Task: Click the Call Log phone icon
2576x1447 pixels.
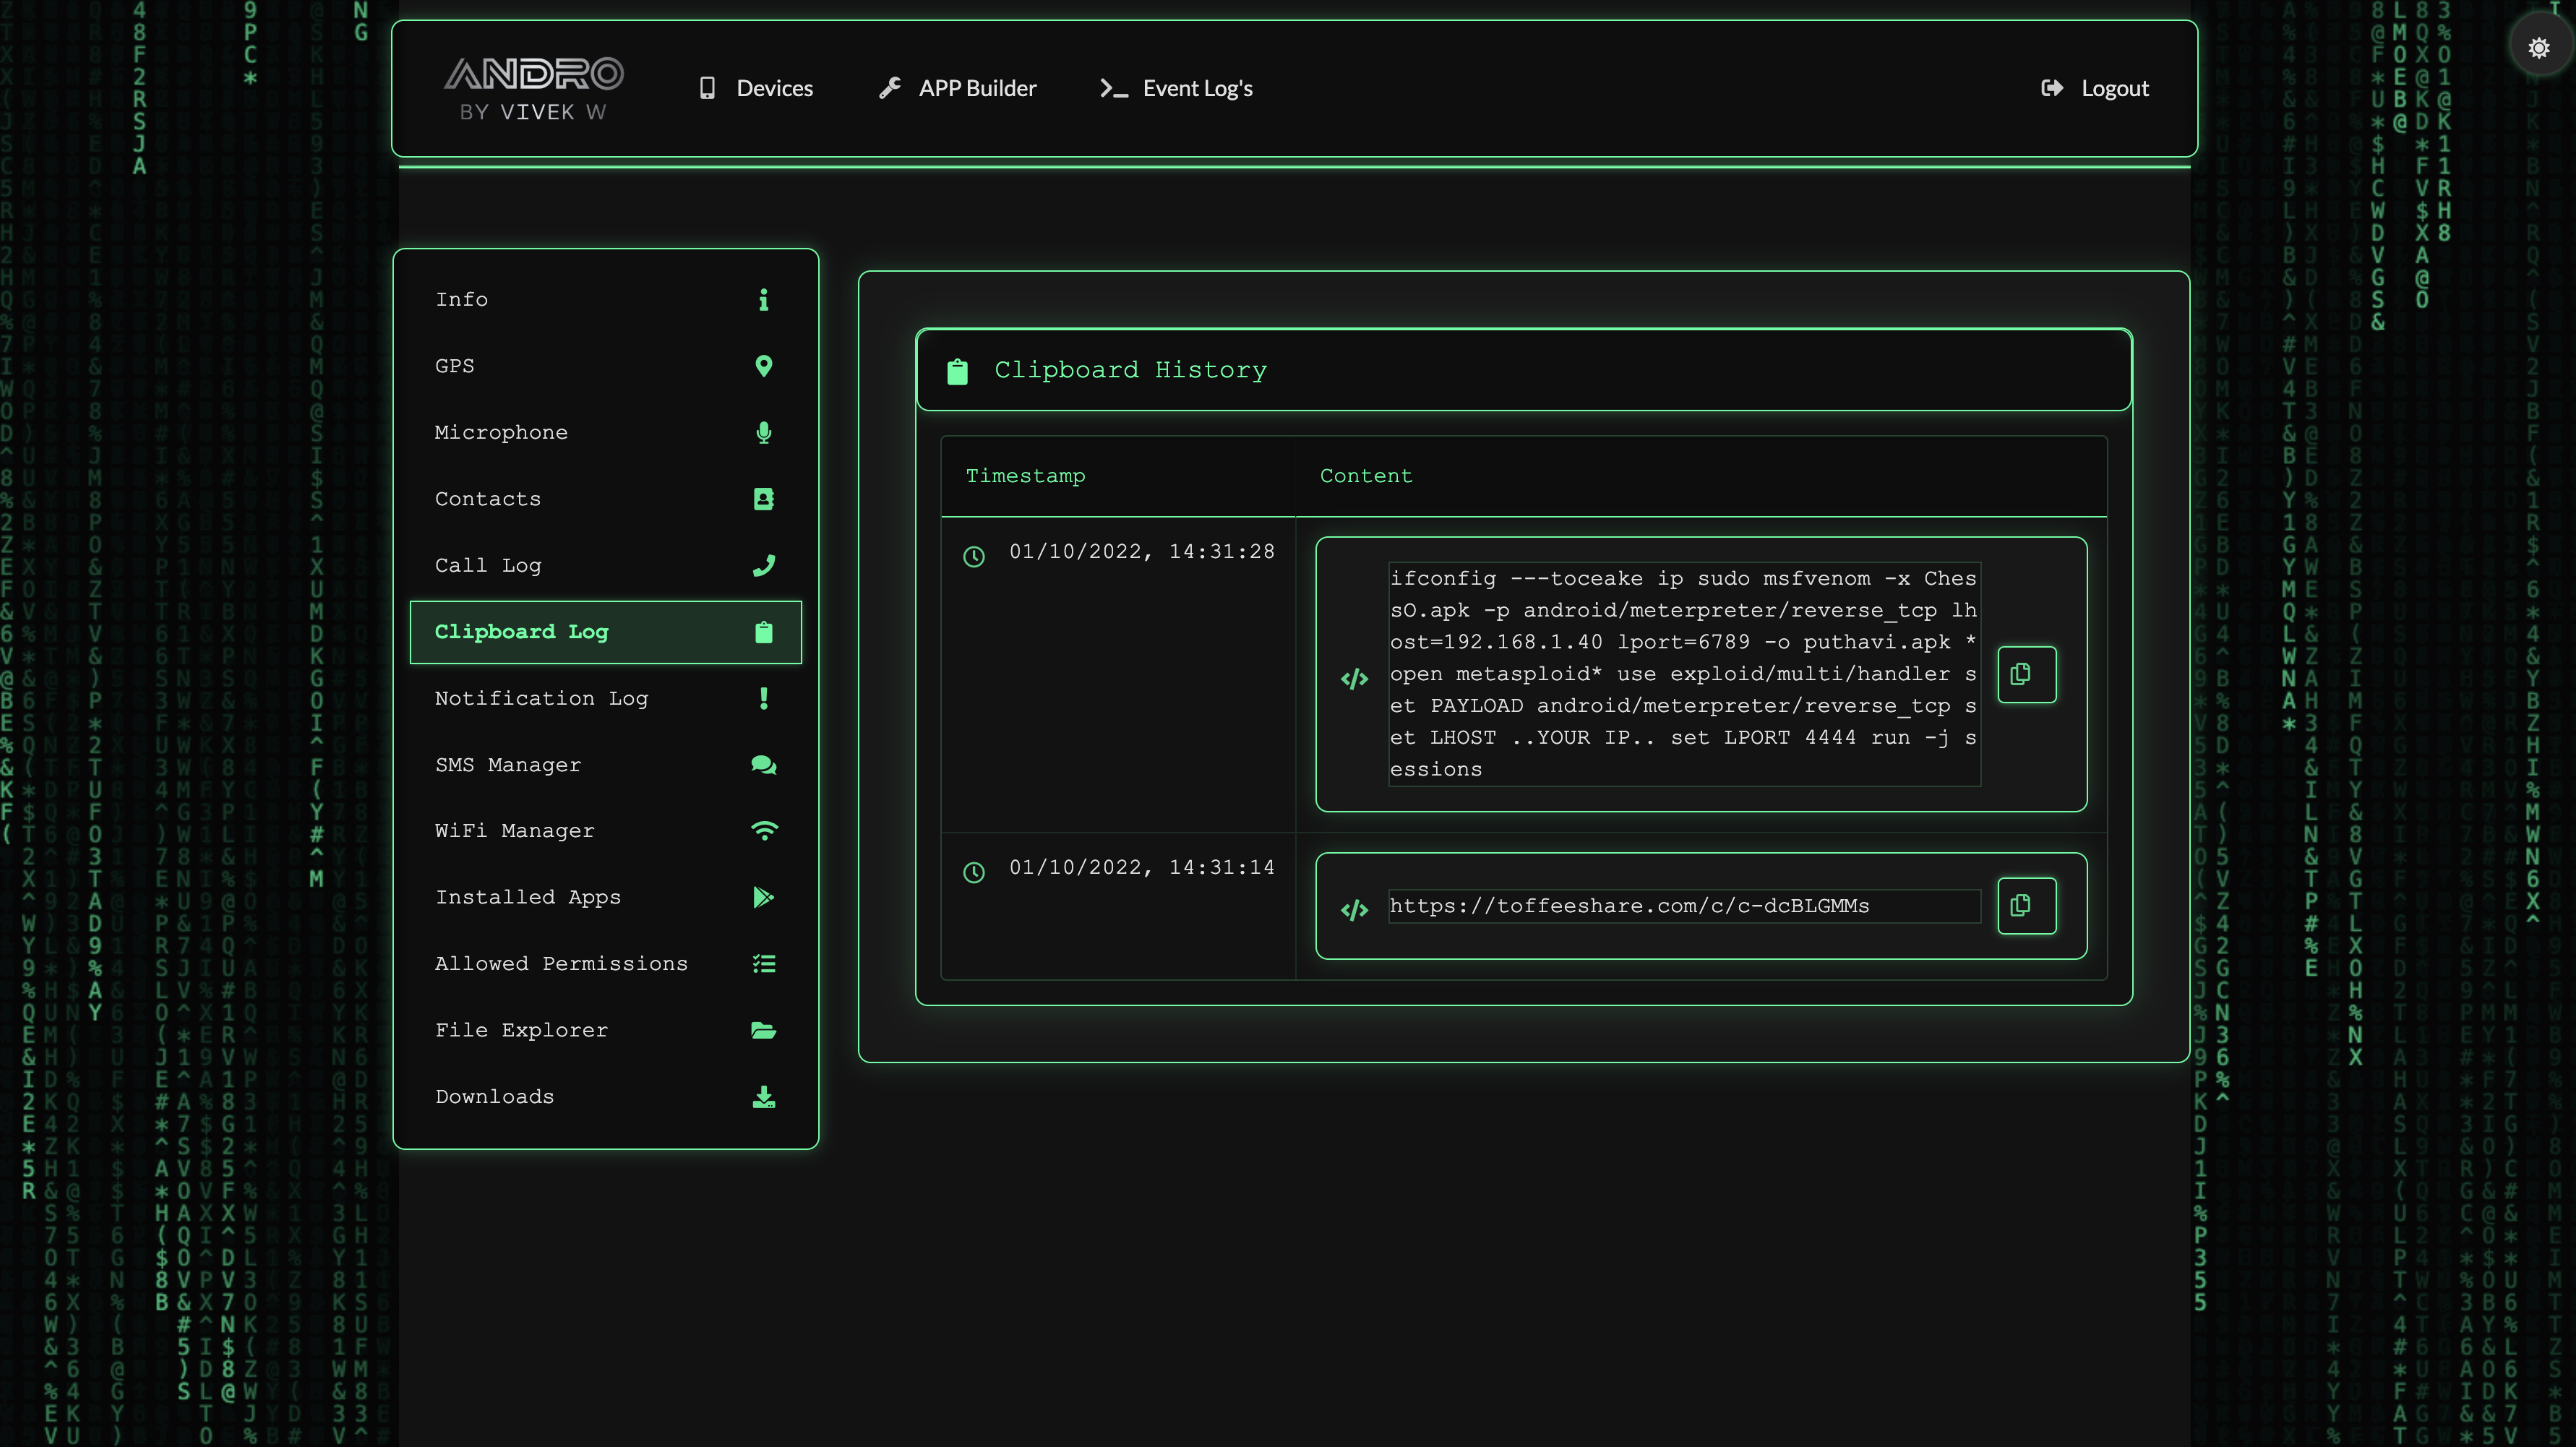Action: click(x=763, y=566)
